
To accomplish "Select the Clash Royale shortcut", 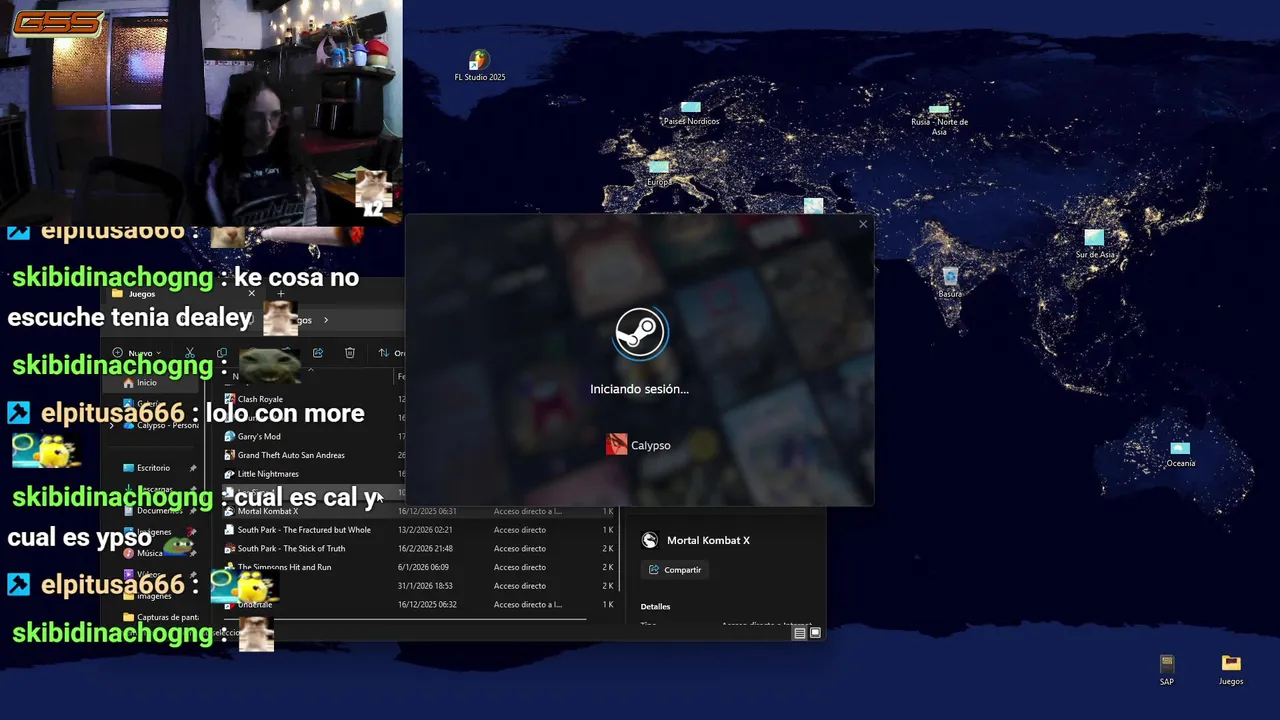I will [x=260, y=399].
